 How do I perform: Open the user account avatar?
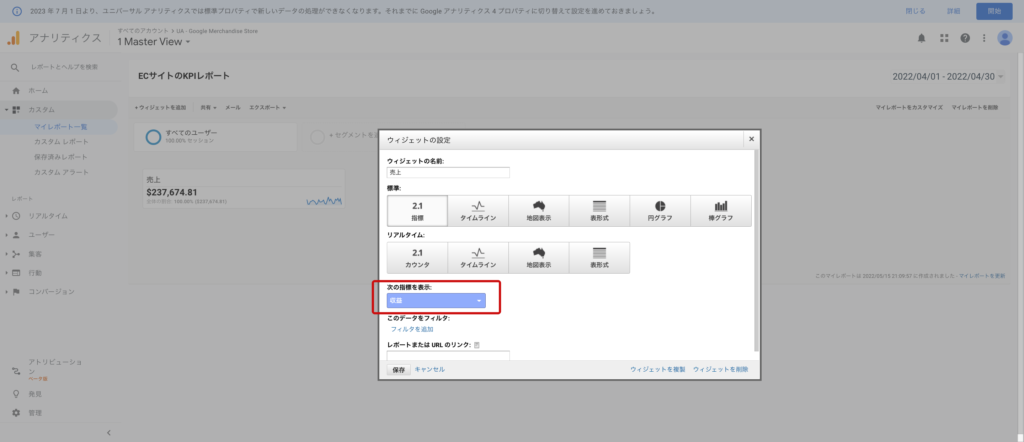[1004, 38]
